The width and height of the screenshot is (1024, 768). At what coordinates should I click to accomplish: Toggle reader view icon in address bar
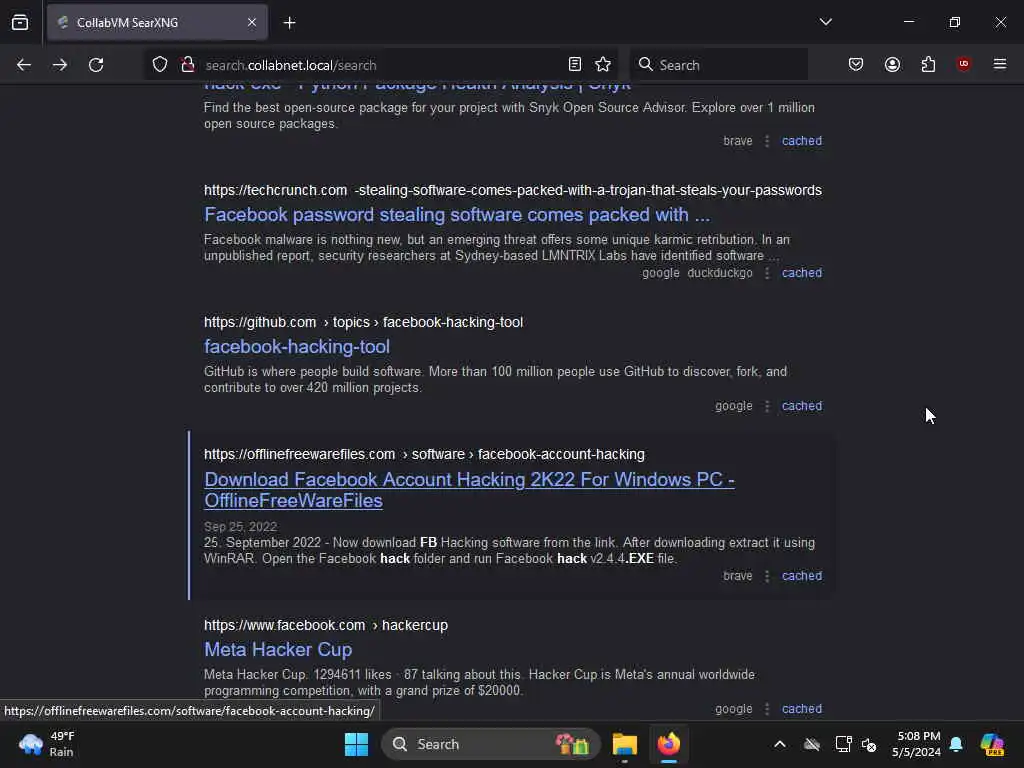click(x=575, y=64)
